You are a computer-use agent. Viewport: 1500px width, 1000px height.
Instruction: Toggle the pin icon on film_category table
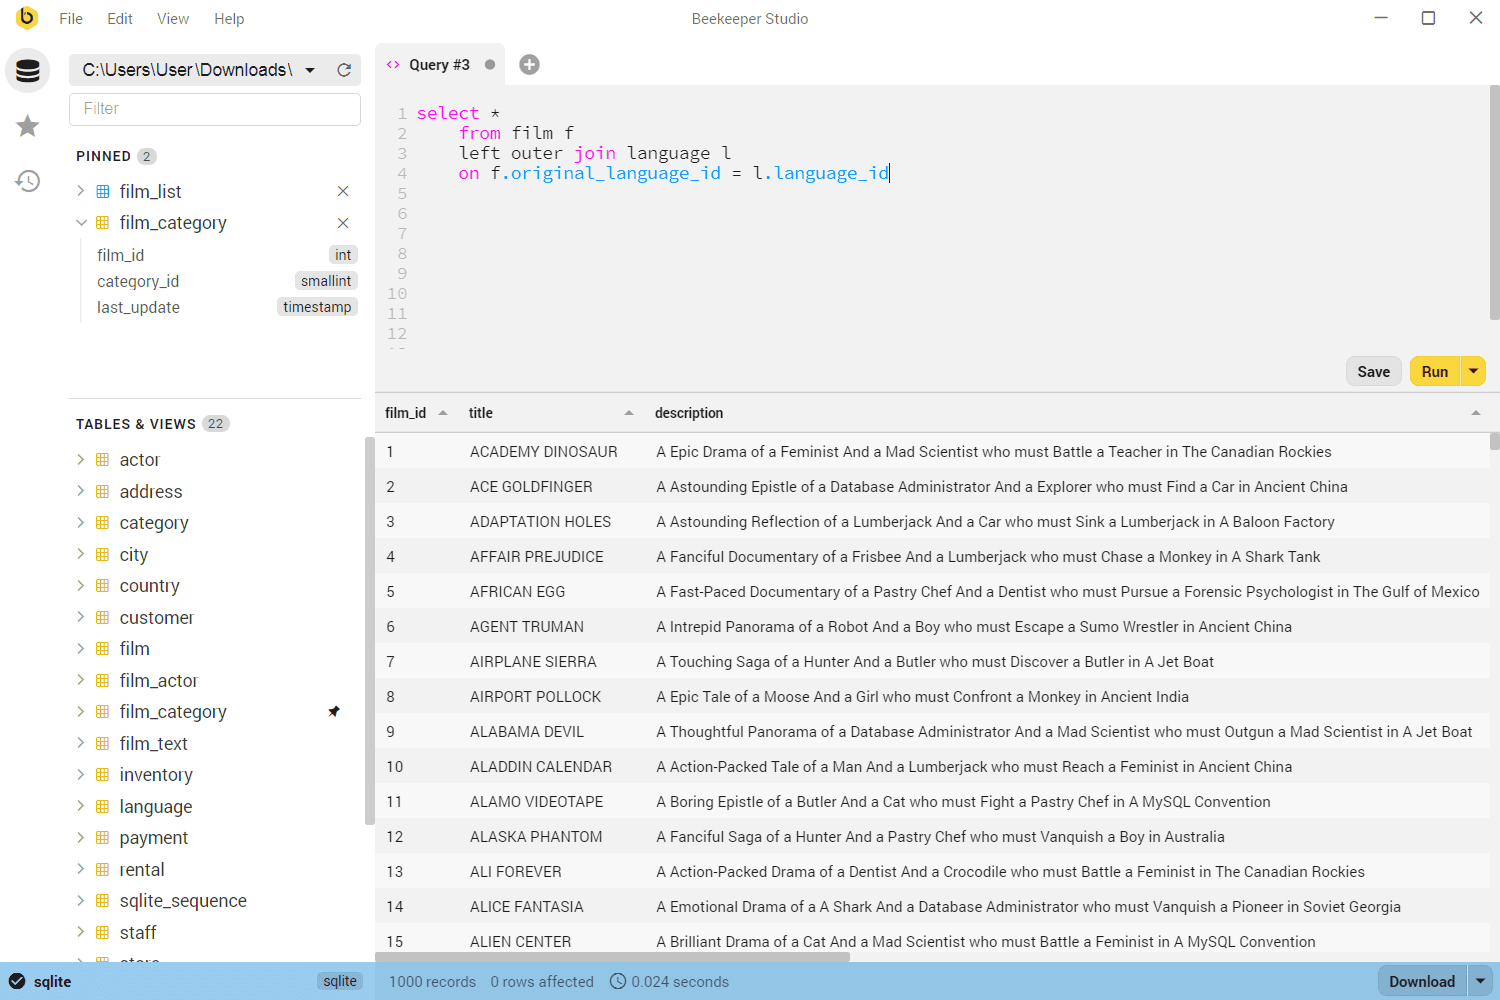[334, 712]
